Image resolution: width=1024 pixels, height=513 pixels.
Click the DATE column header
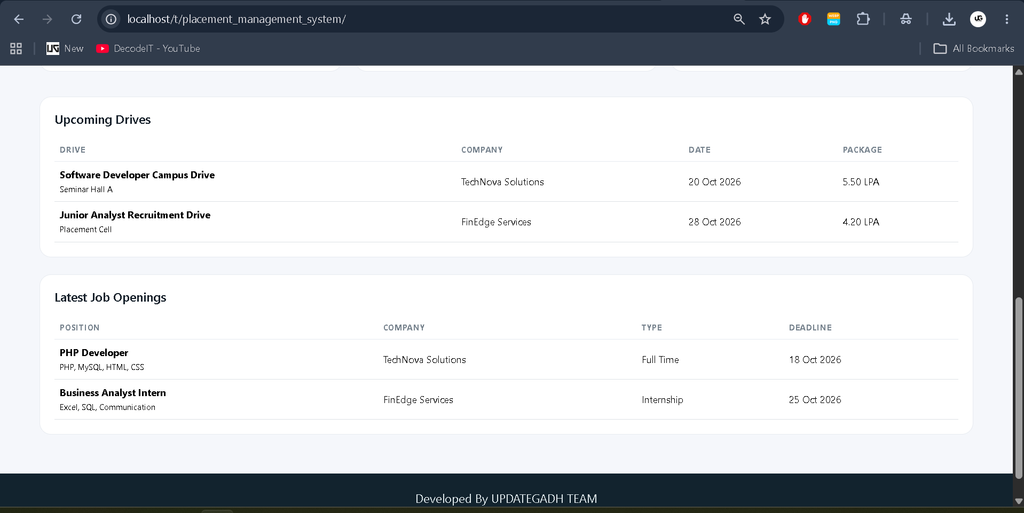click(x=699, y=149)
